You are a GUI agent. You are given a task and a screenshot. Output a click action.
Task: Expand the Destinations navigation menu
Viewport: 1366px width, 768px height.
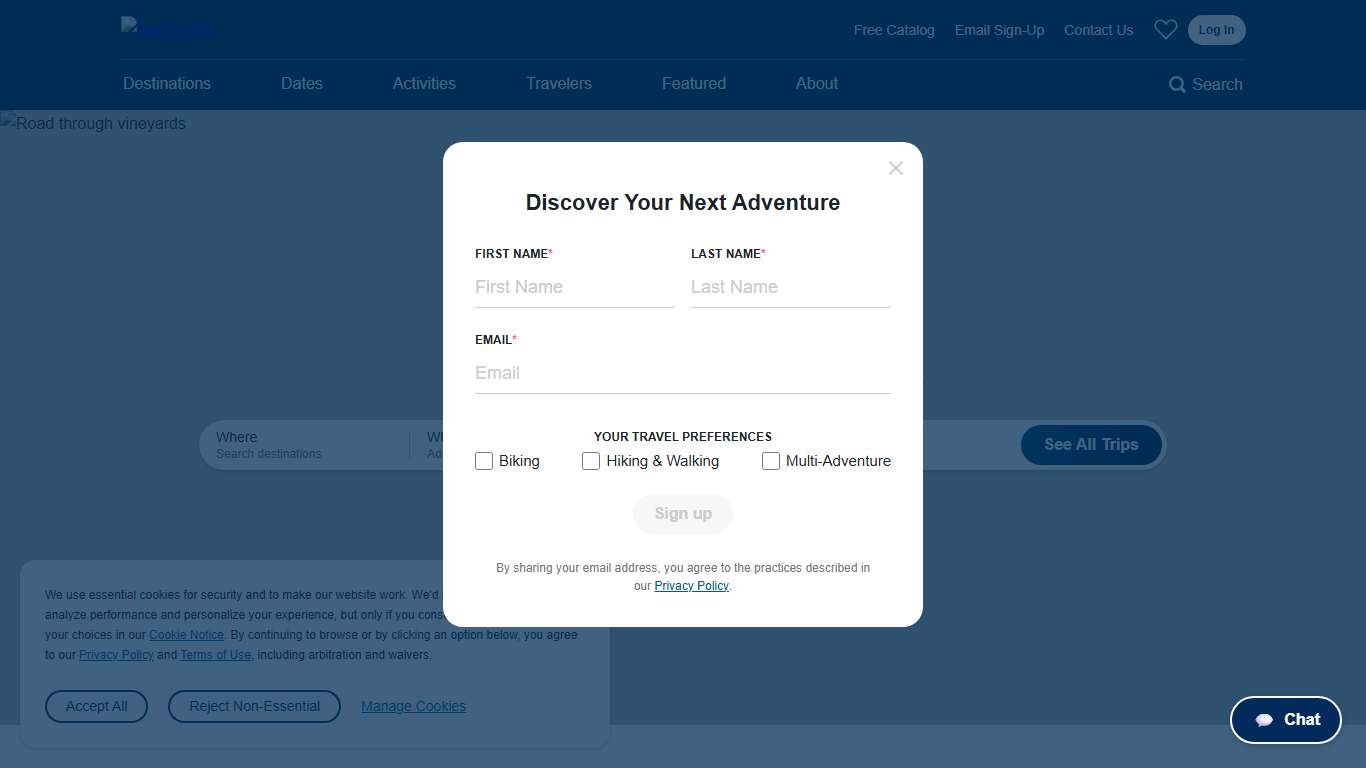[167, 84]
